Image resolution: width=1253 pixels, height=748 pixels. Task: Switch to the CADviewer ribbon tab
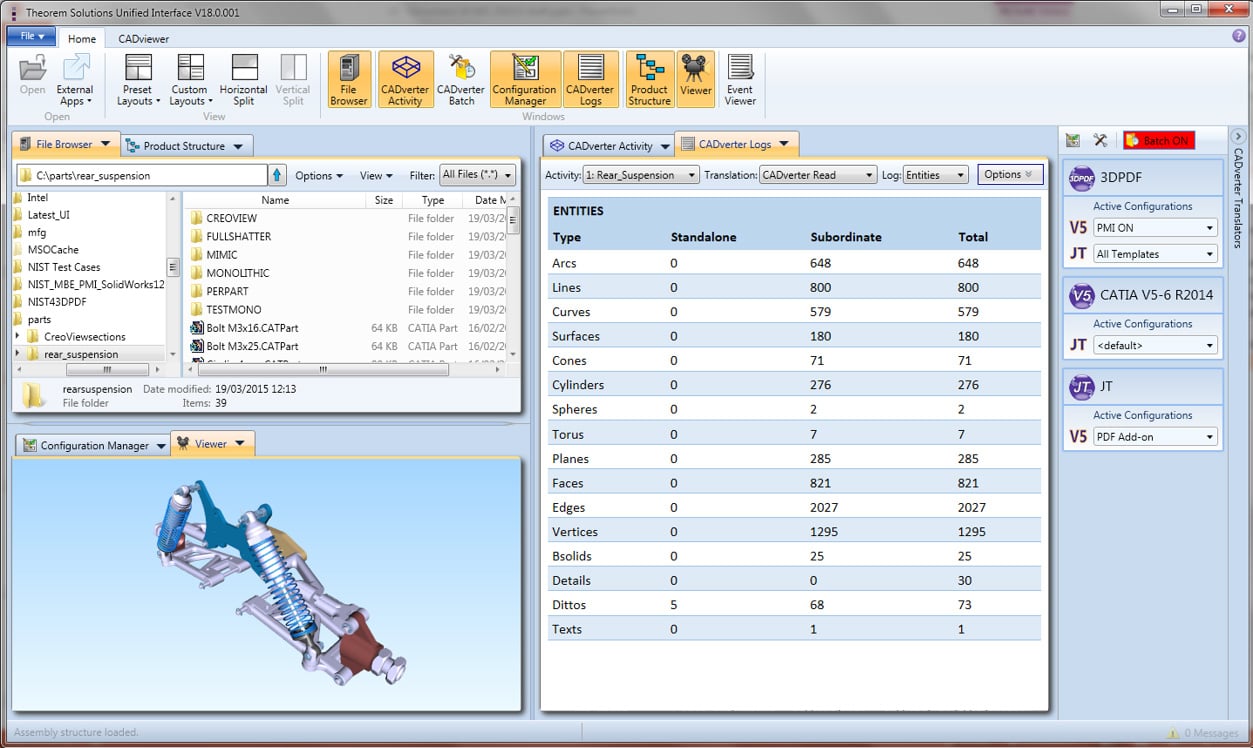[143, 39]
